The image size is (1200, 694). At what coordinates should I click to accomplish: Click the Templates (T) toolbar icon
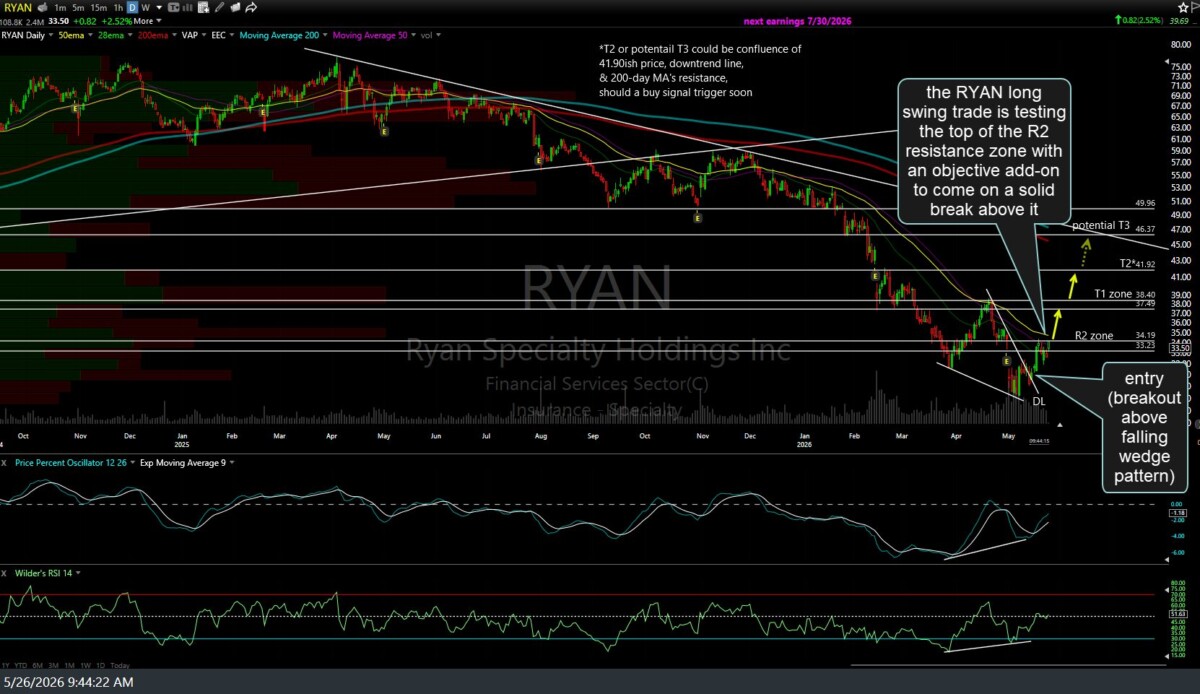tap(174, 7)
